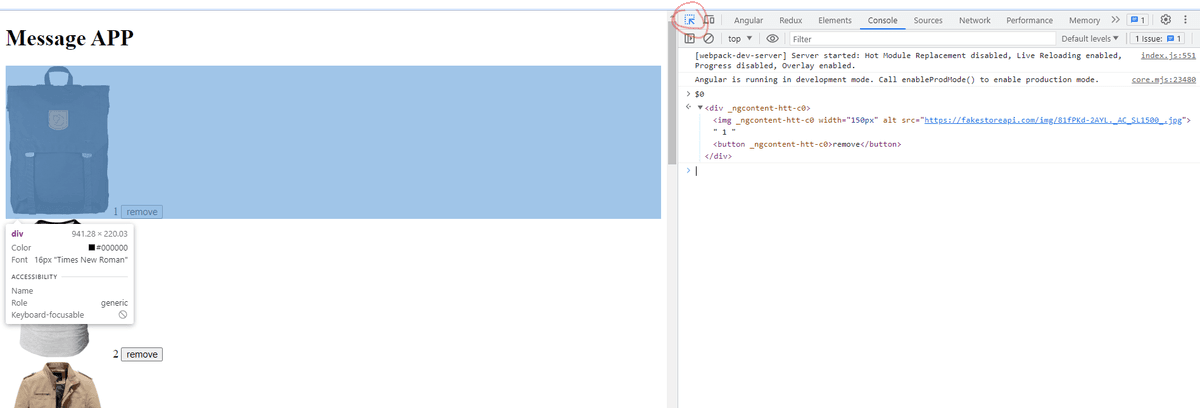The height and width of the screenshot is (408, 1200).
Task: Create live expression with eye icon
Action: click(772, 39)
